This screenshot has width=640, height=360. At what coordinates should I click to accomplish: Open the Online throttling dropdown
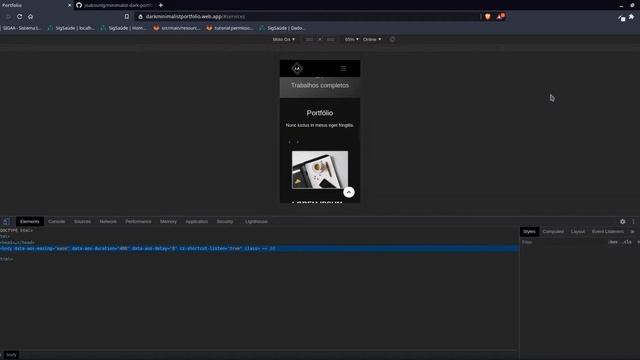pos(372,40)
